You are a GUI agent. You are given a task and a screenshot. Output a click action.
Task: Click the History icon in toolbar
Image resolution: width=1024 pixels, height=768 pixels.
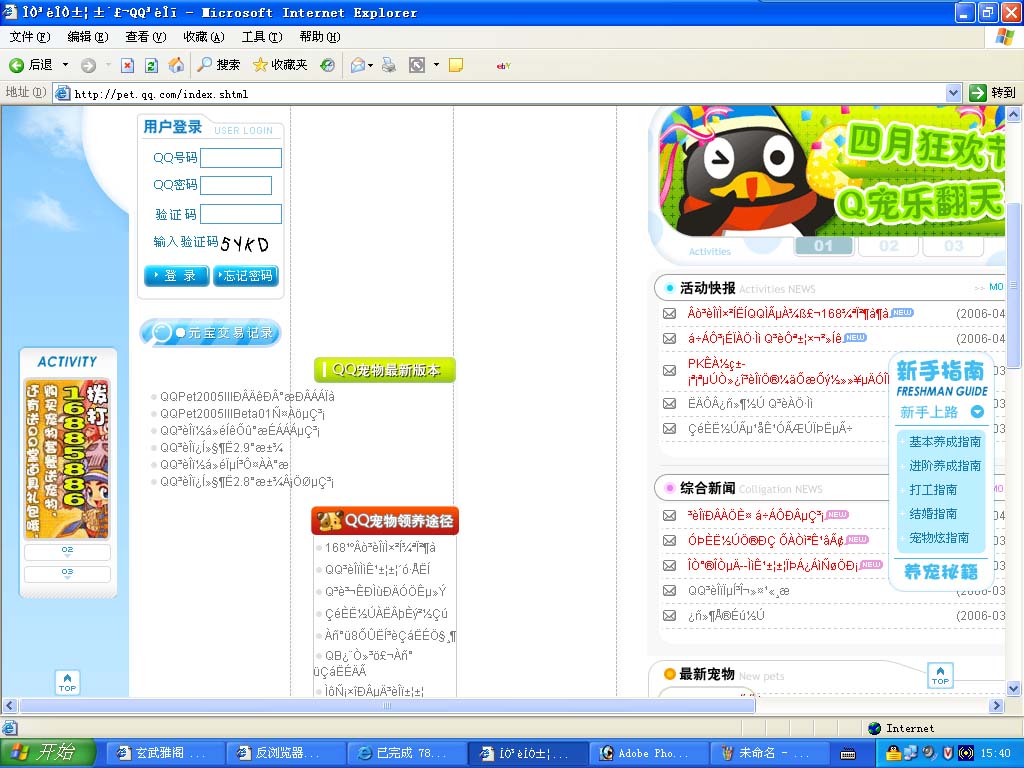pyautogui.click(x=327, y=65)
